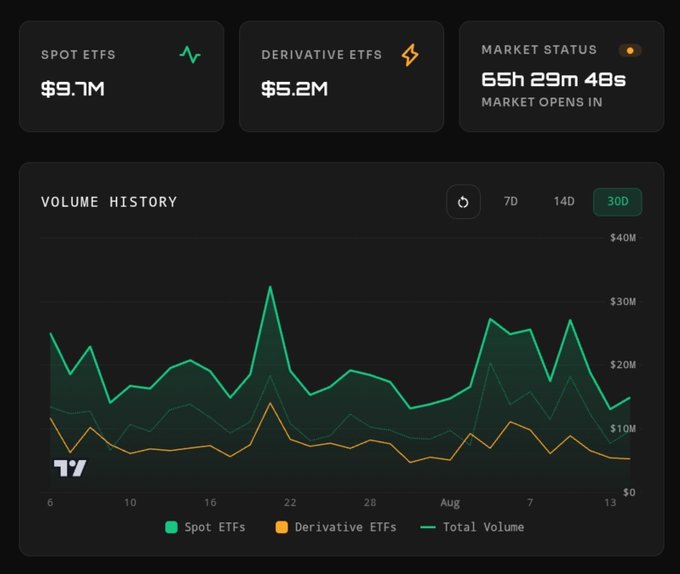The width and height of the screenshot is (680, 574).
Task: Click the 65h 29m 48s countdown timer
Action: [x=553, y=79]
